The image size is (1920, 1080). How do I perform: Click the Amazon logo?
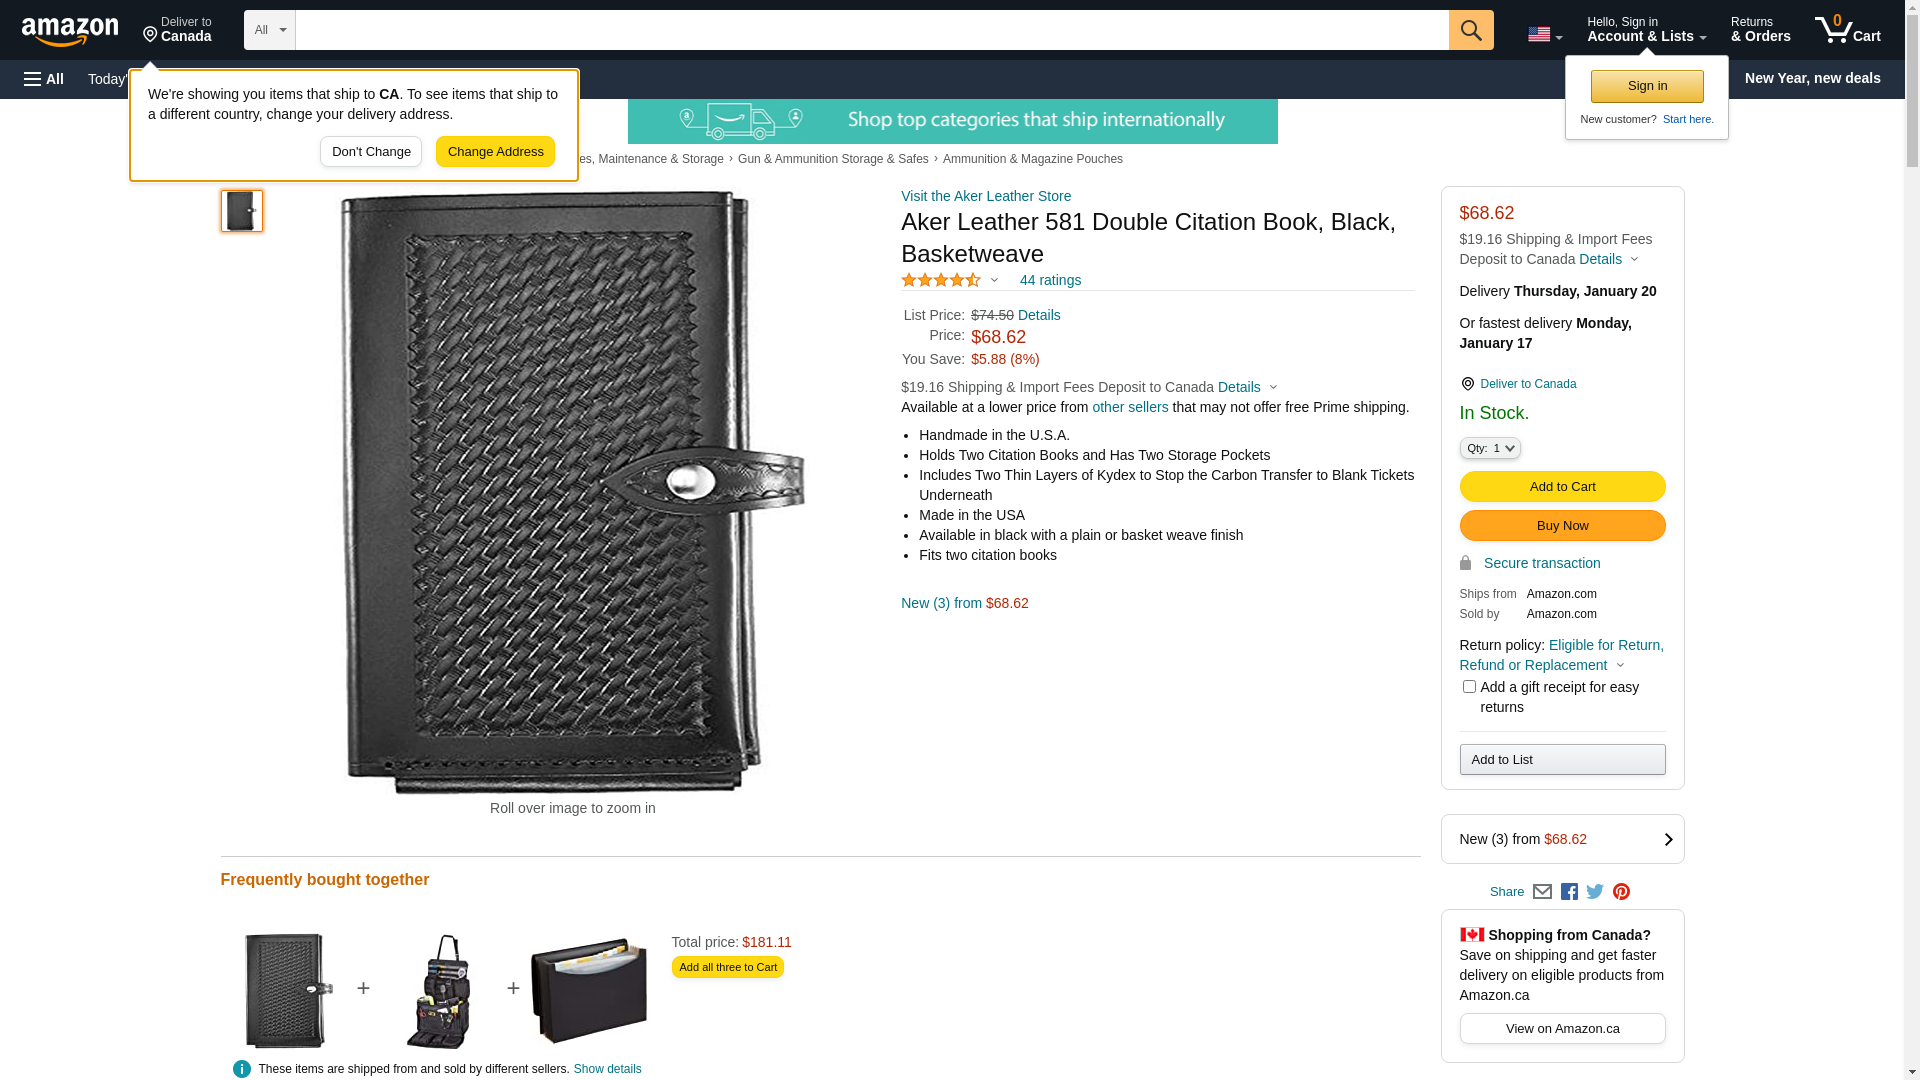click(70, 31)
